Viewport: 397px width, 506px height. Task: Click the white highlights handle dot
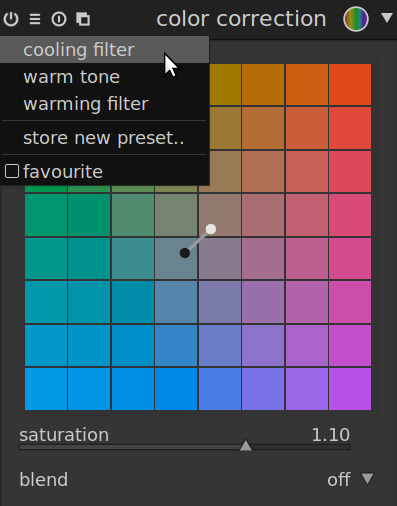point(211,229)
